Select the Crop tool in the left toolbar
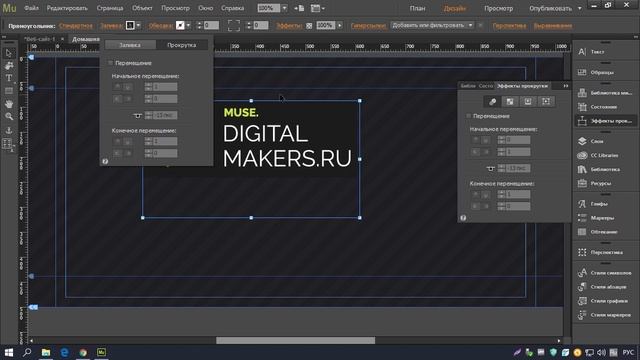Image resolution: width=640 pixels, height=360 pixels. point(9,65)
